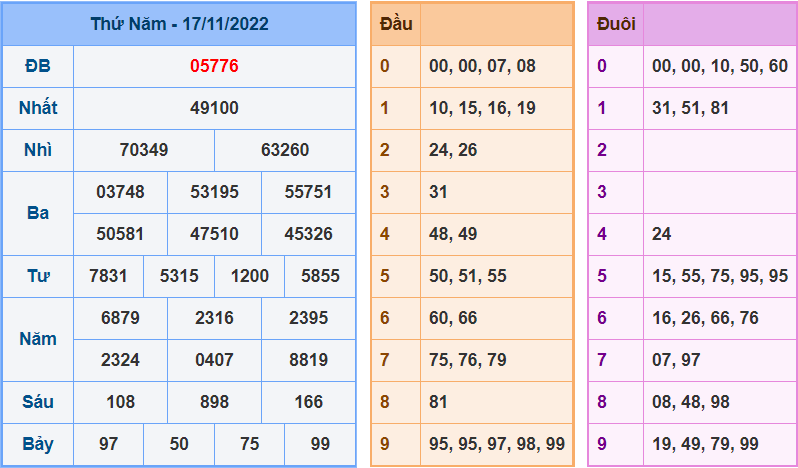Click the Năm row label
Screen dimensions: 798x468
coord(38,339)
